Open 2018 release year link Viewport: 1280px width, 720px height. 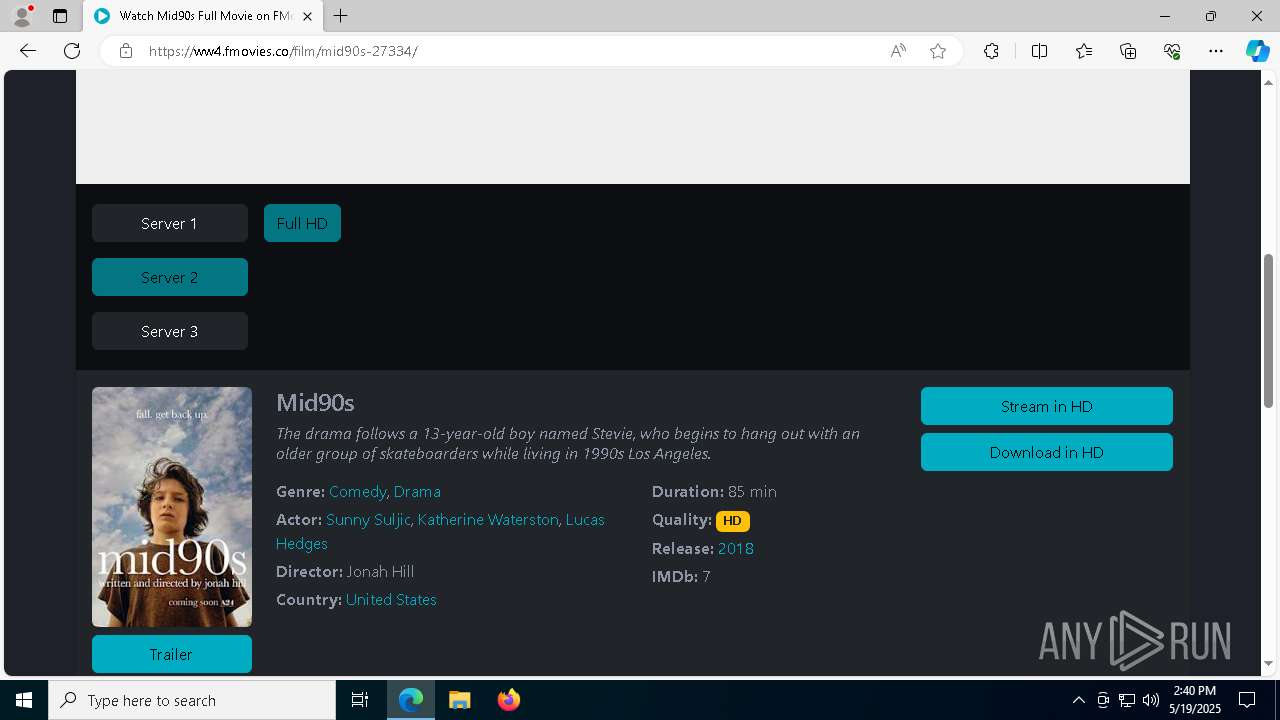(x=736, y=549)
